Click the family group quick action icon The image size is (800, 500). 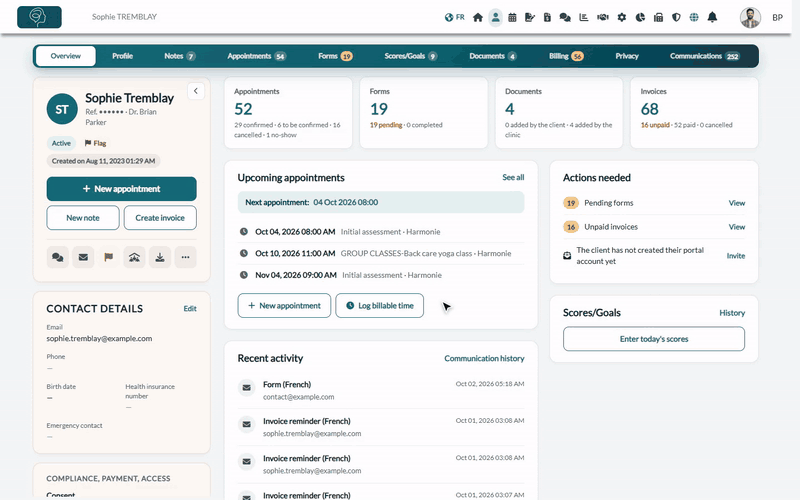click(x=134, y=257)
